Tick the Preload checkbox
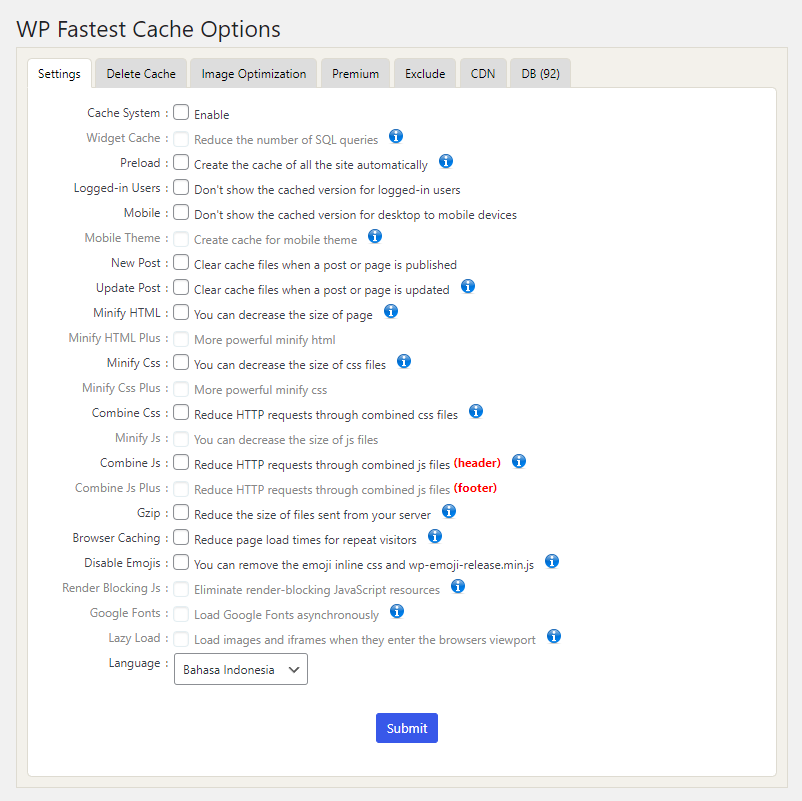The width and height of the screenshot is (802, 801). [181, 162]
